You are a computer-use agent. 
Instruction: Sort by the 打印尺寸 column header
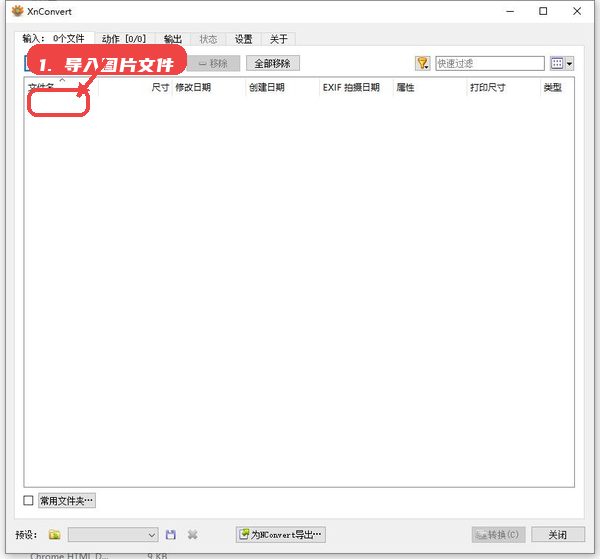pyautogui.click(x=504, y=88)
